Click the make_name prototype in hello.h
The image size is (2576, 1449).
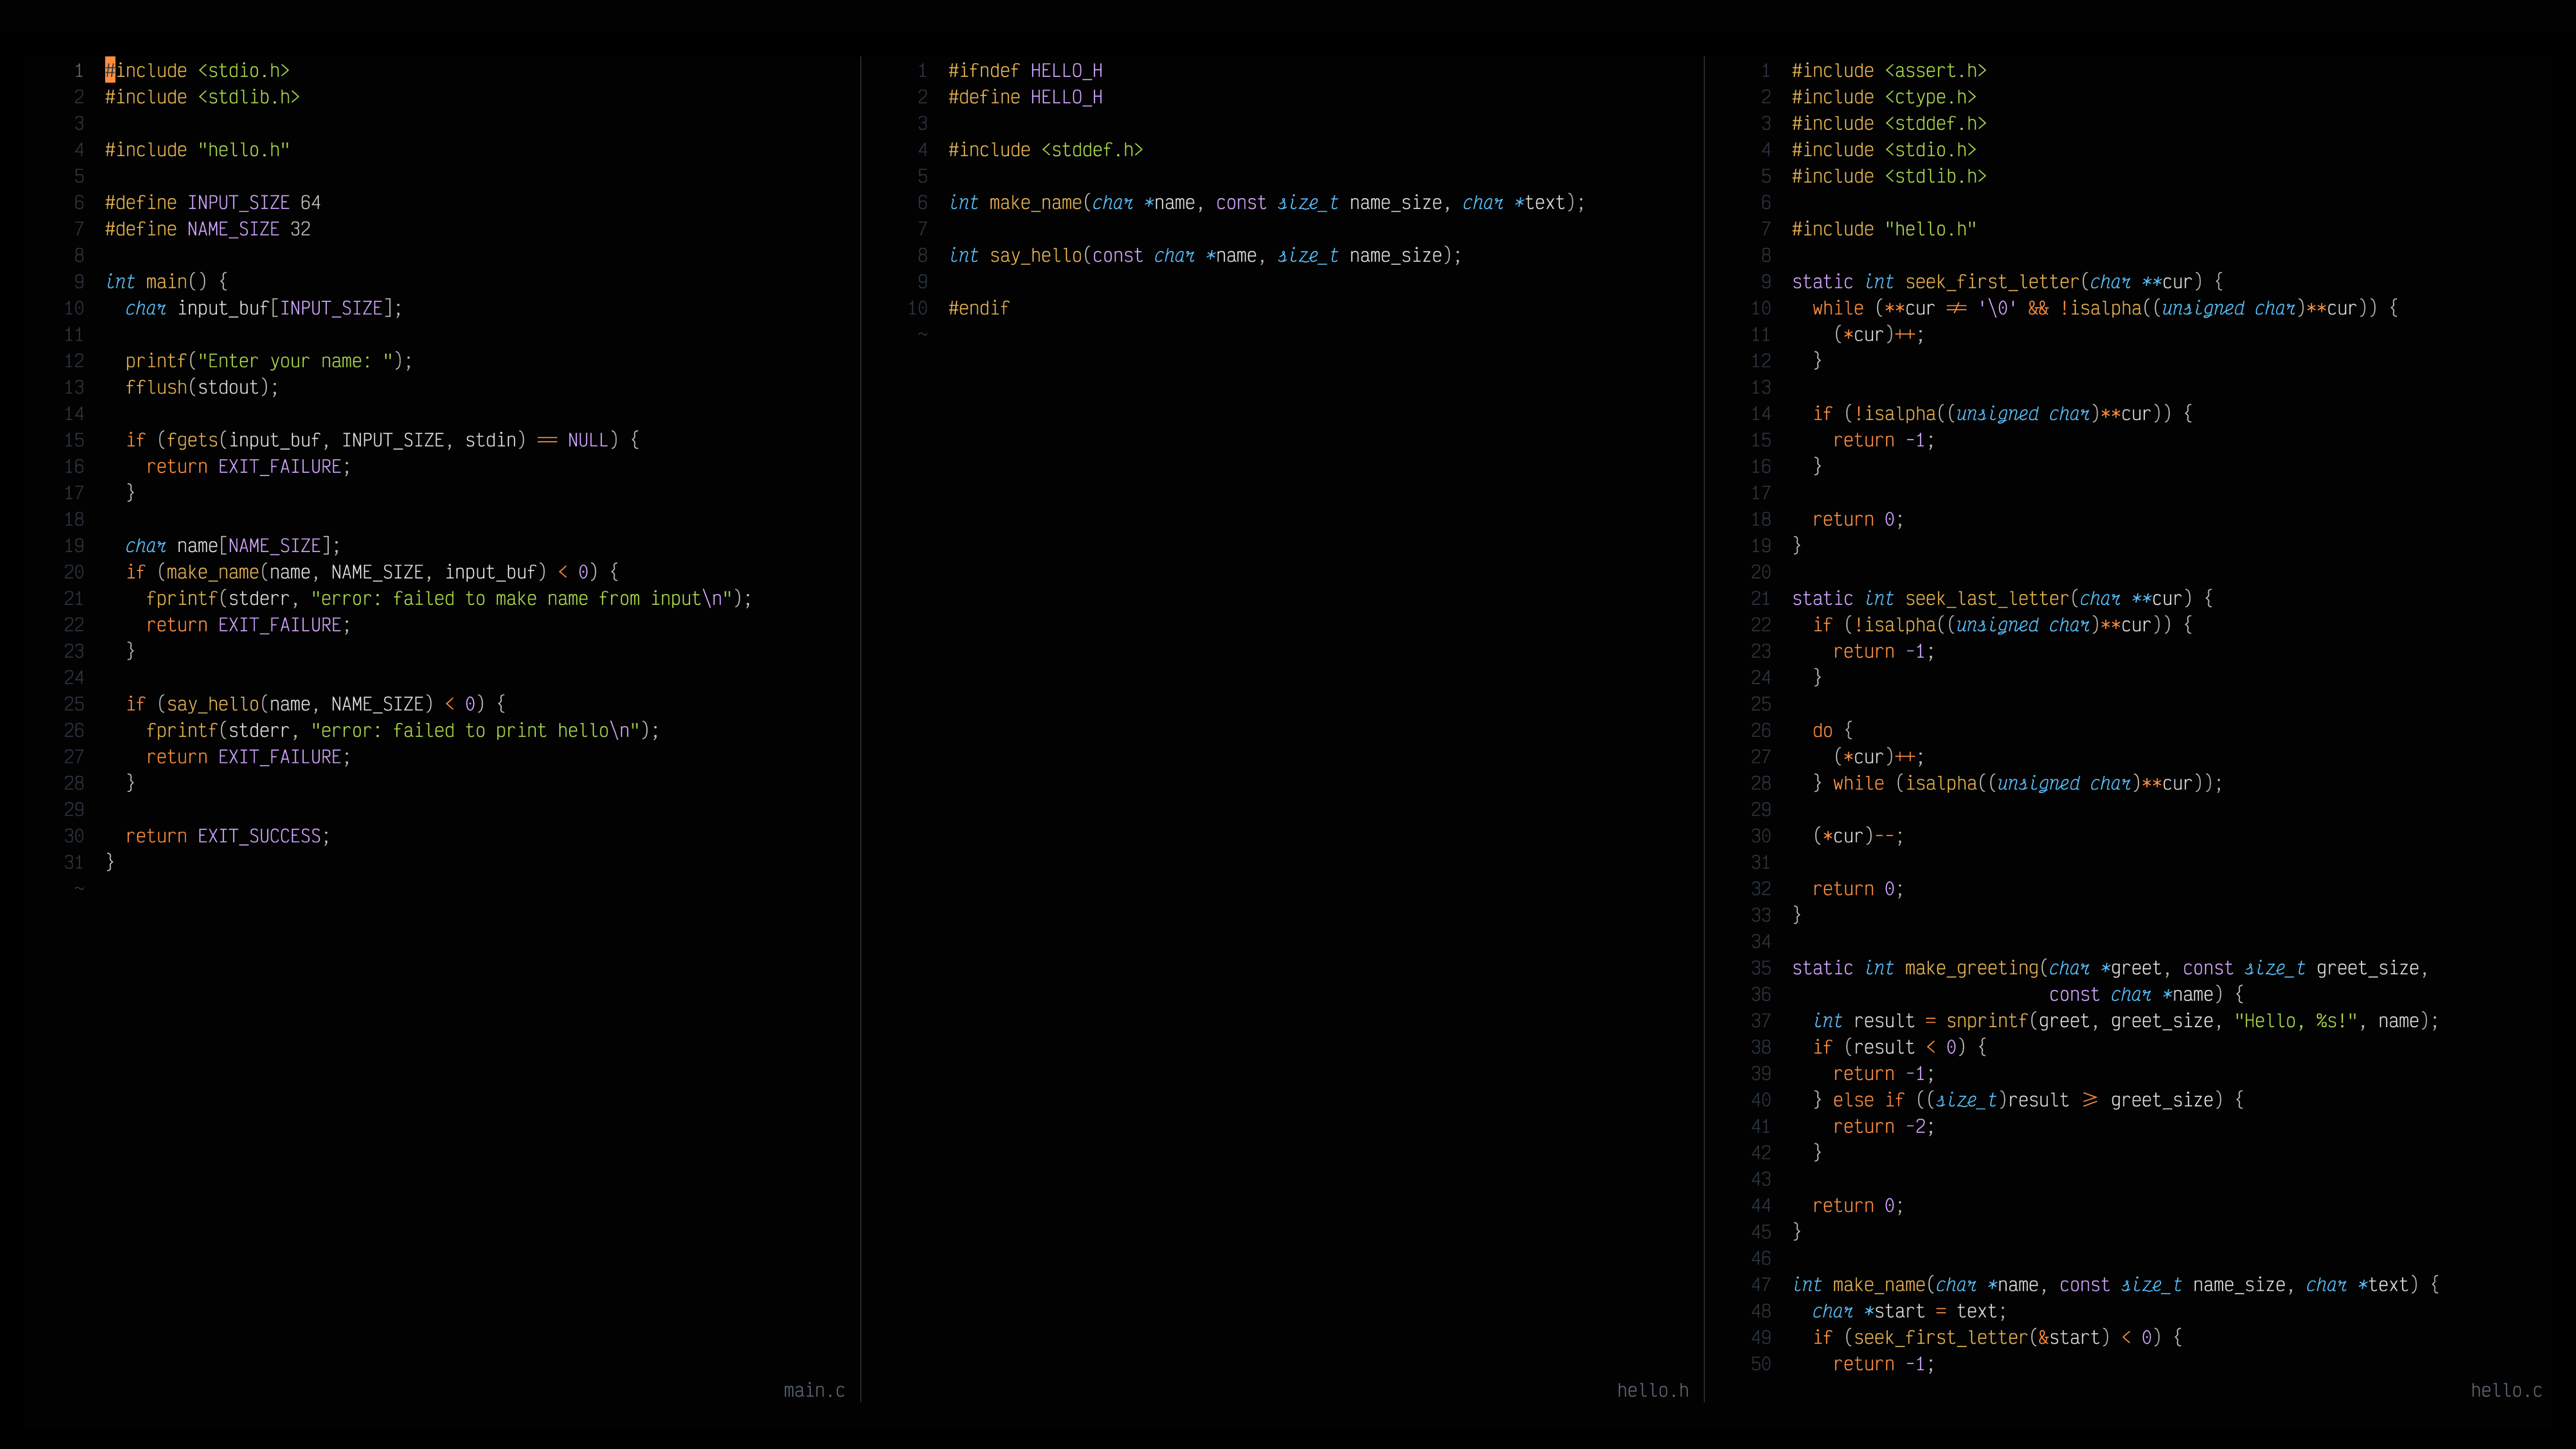tap(1267, 203)
